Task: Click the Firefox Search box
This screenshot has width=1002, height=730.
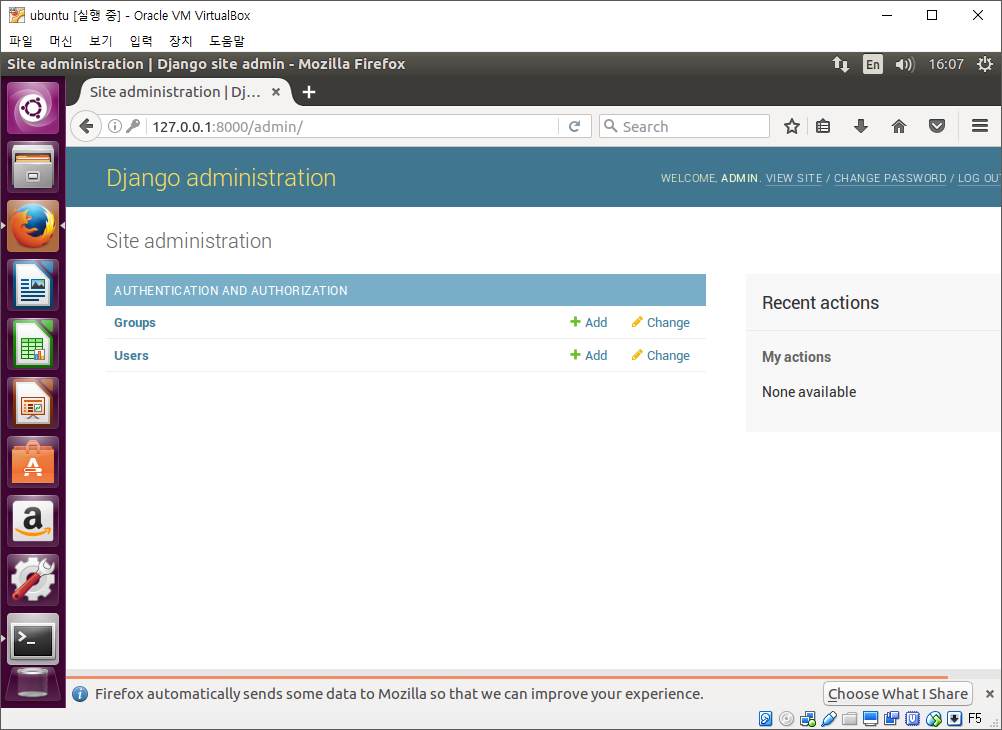Action: pos(684,127)
